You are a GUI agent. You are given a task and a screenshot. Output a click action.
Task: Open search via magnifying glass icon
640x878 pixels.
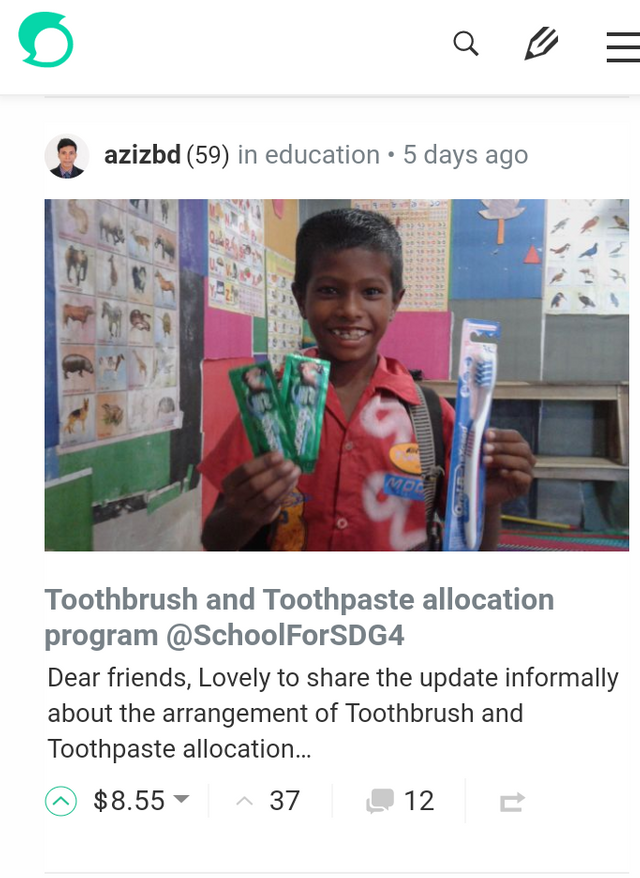click(x=466, y=44)
